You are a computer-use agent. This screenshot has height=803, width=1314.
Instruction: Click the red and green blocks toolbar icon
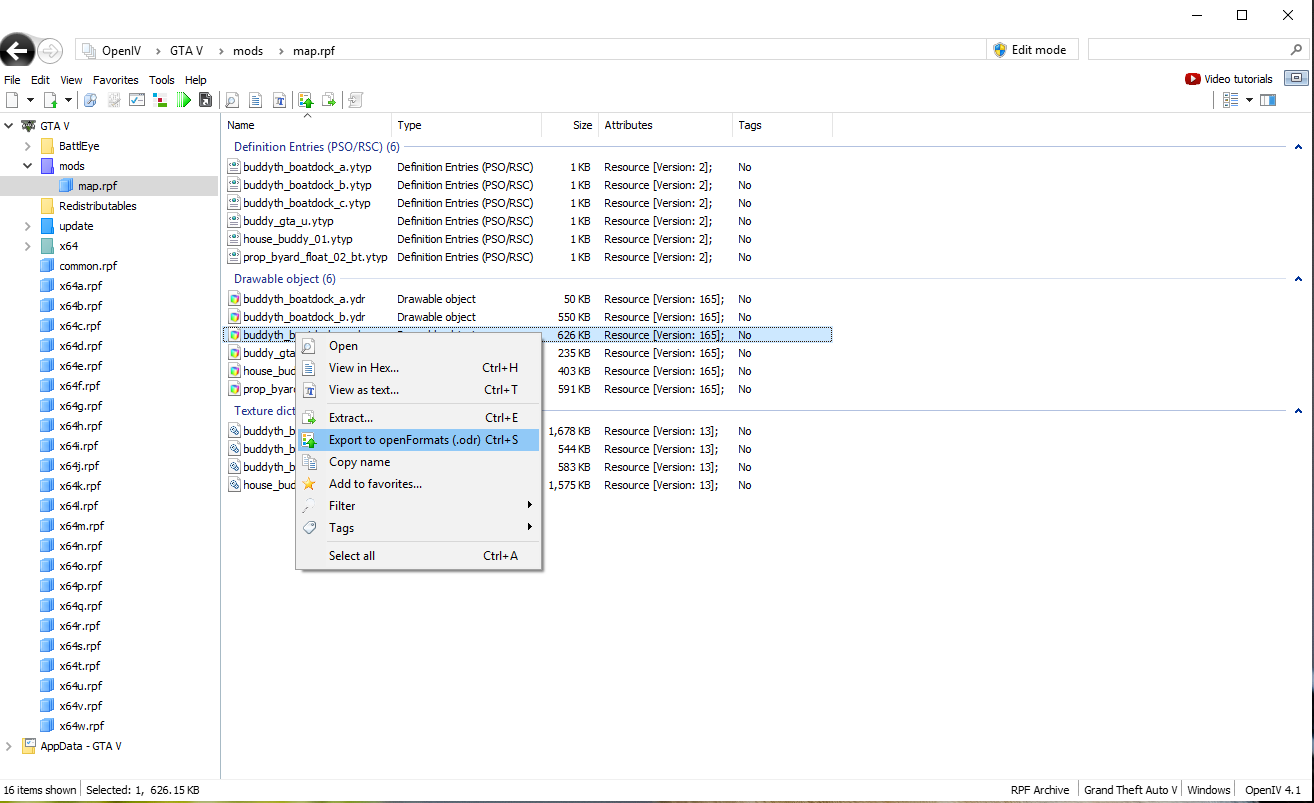point(160,100)
